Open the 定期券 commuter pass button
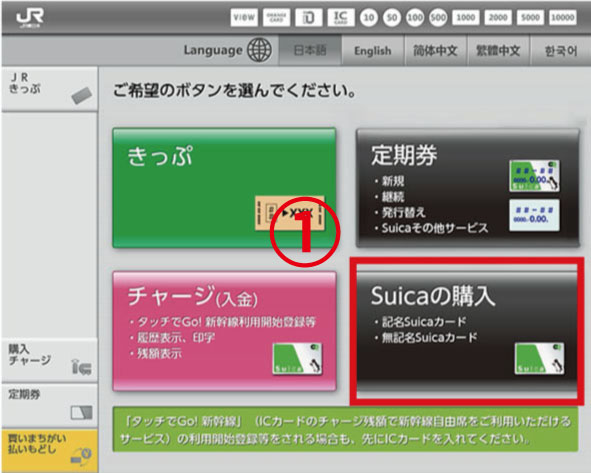 click(x=468, y=188)
